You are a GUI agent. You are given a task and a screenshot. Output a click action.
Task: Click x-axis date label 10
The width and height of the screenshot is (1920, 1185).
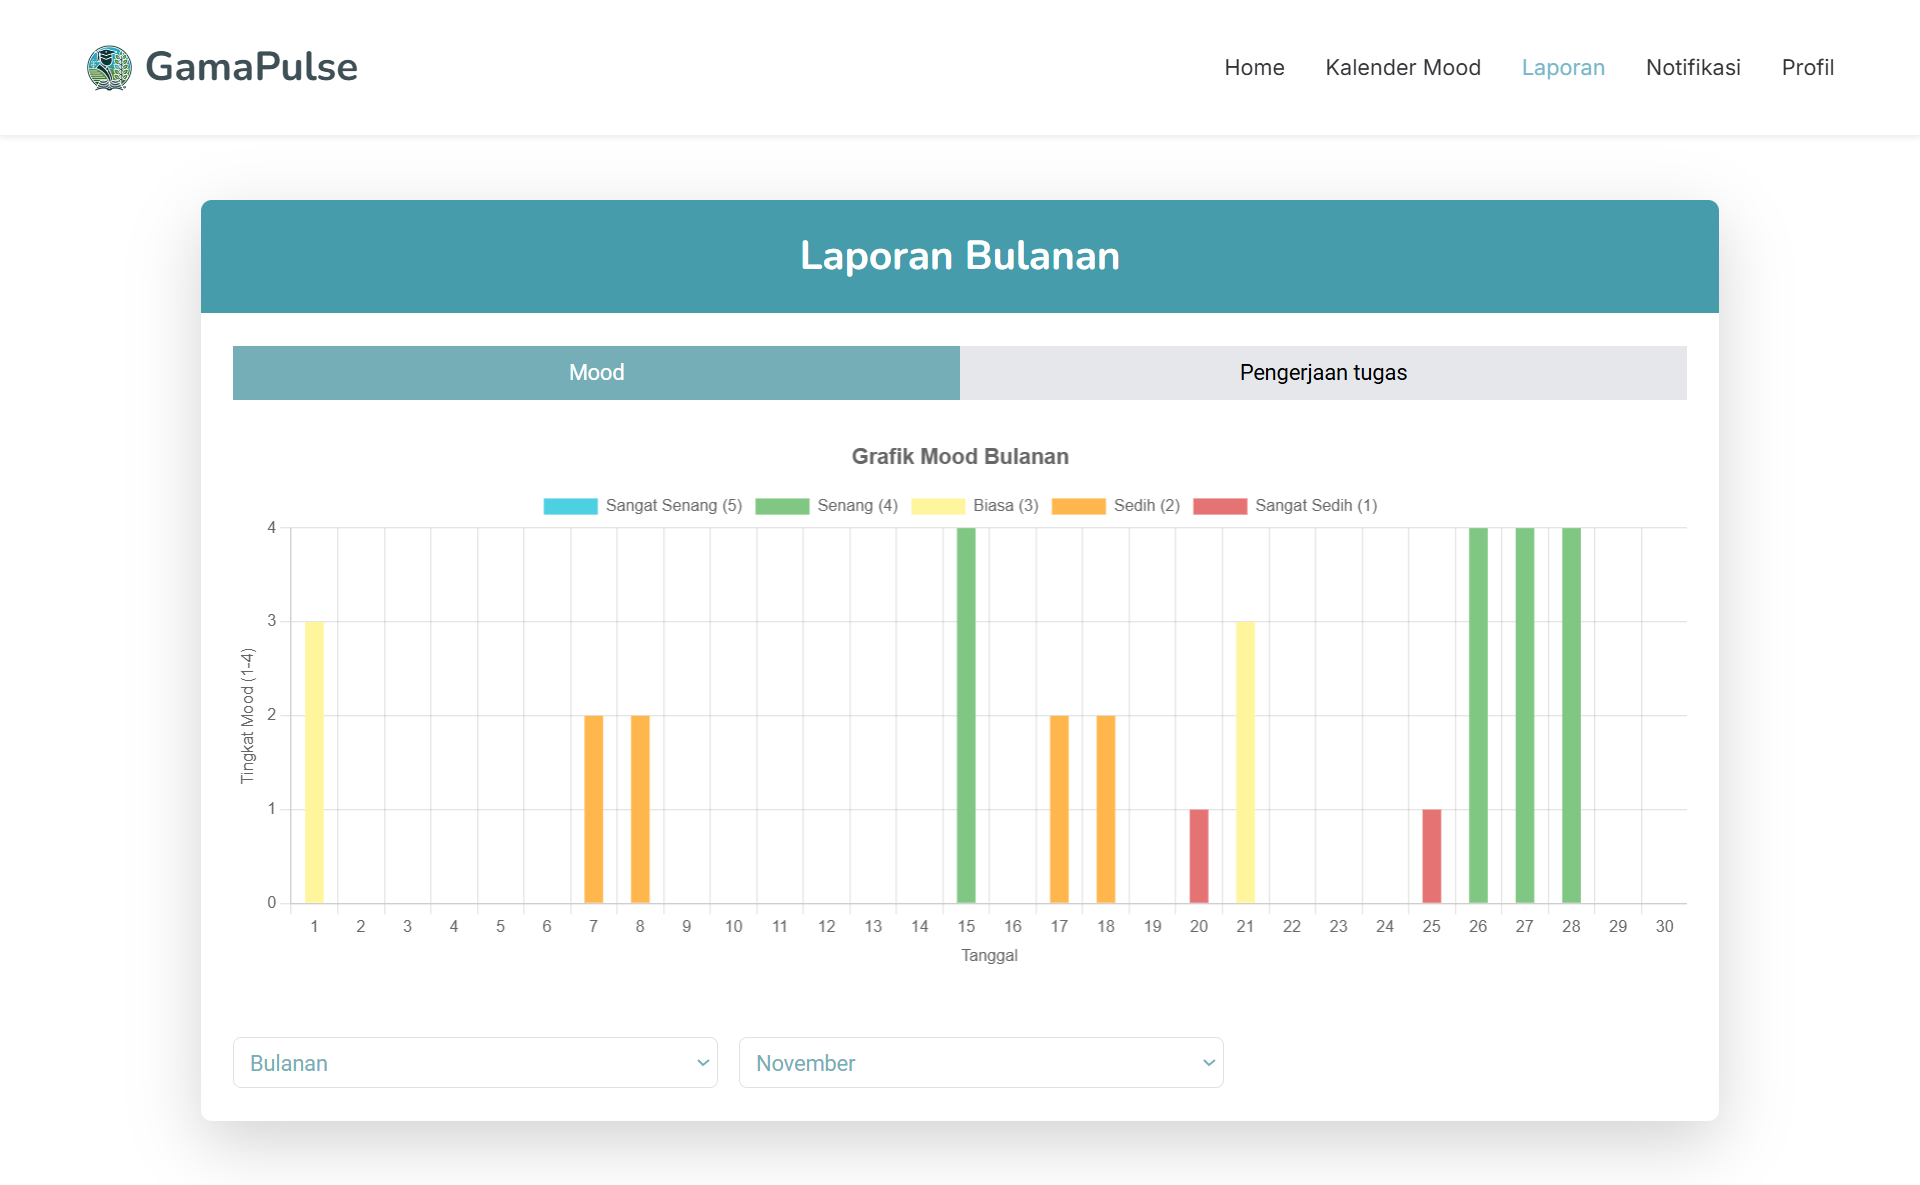(x=733, y=927)
